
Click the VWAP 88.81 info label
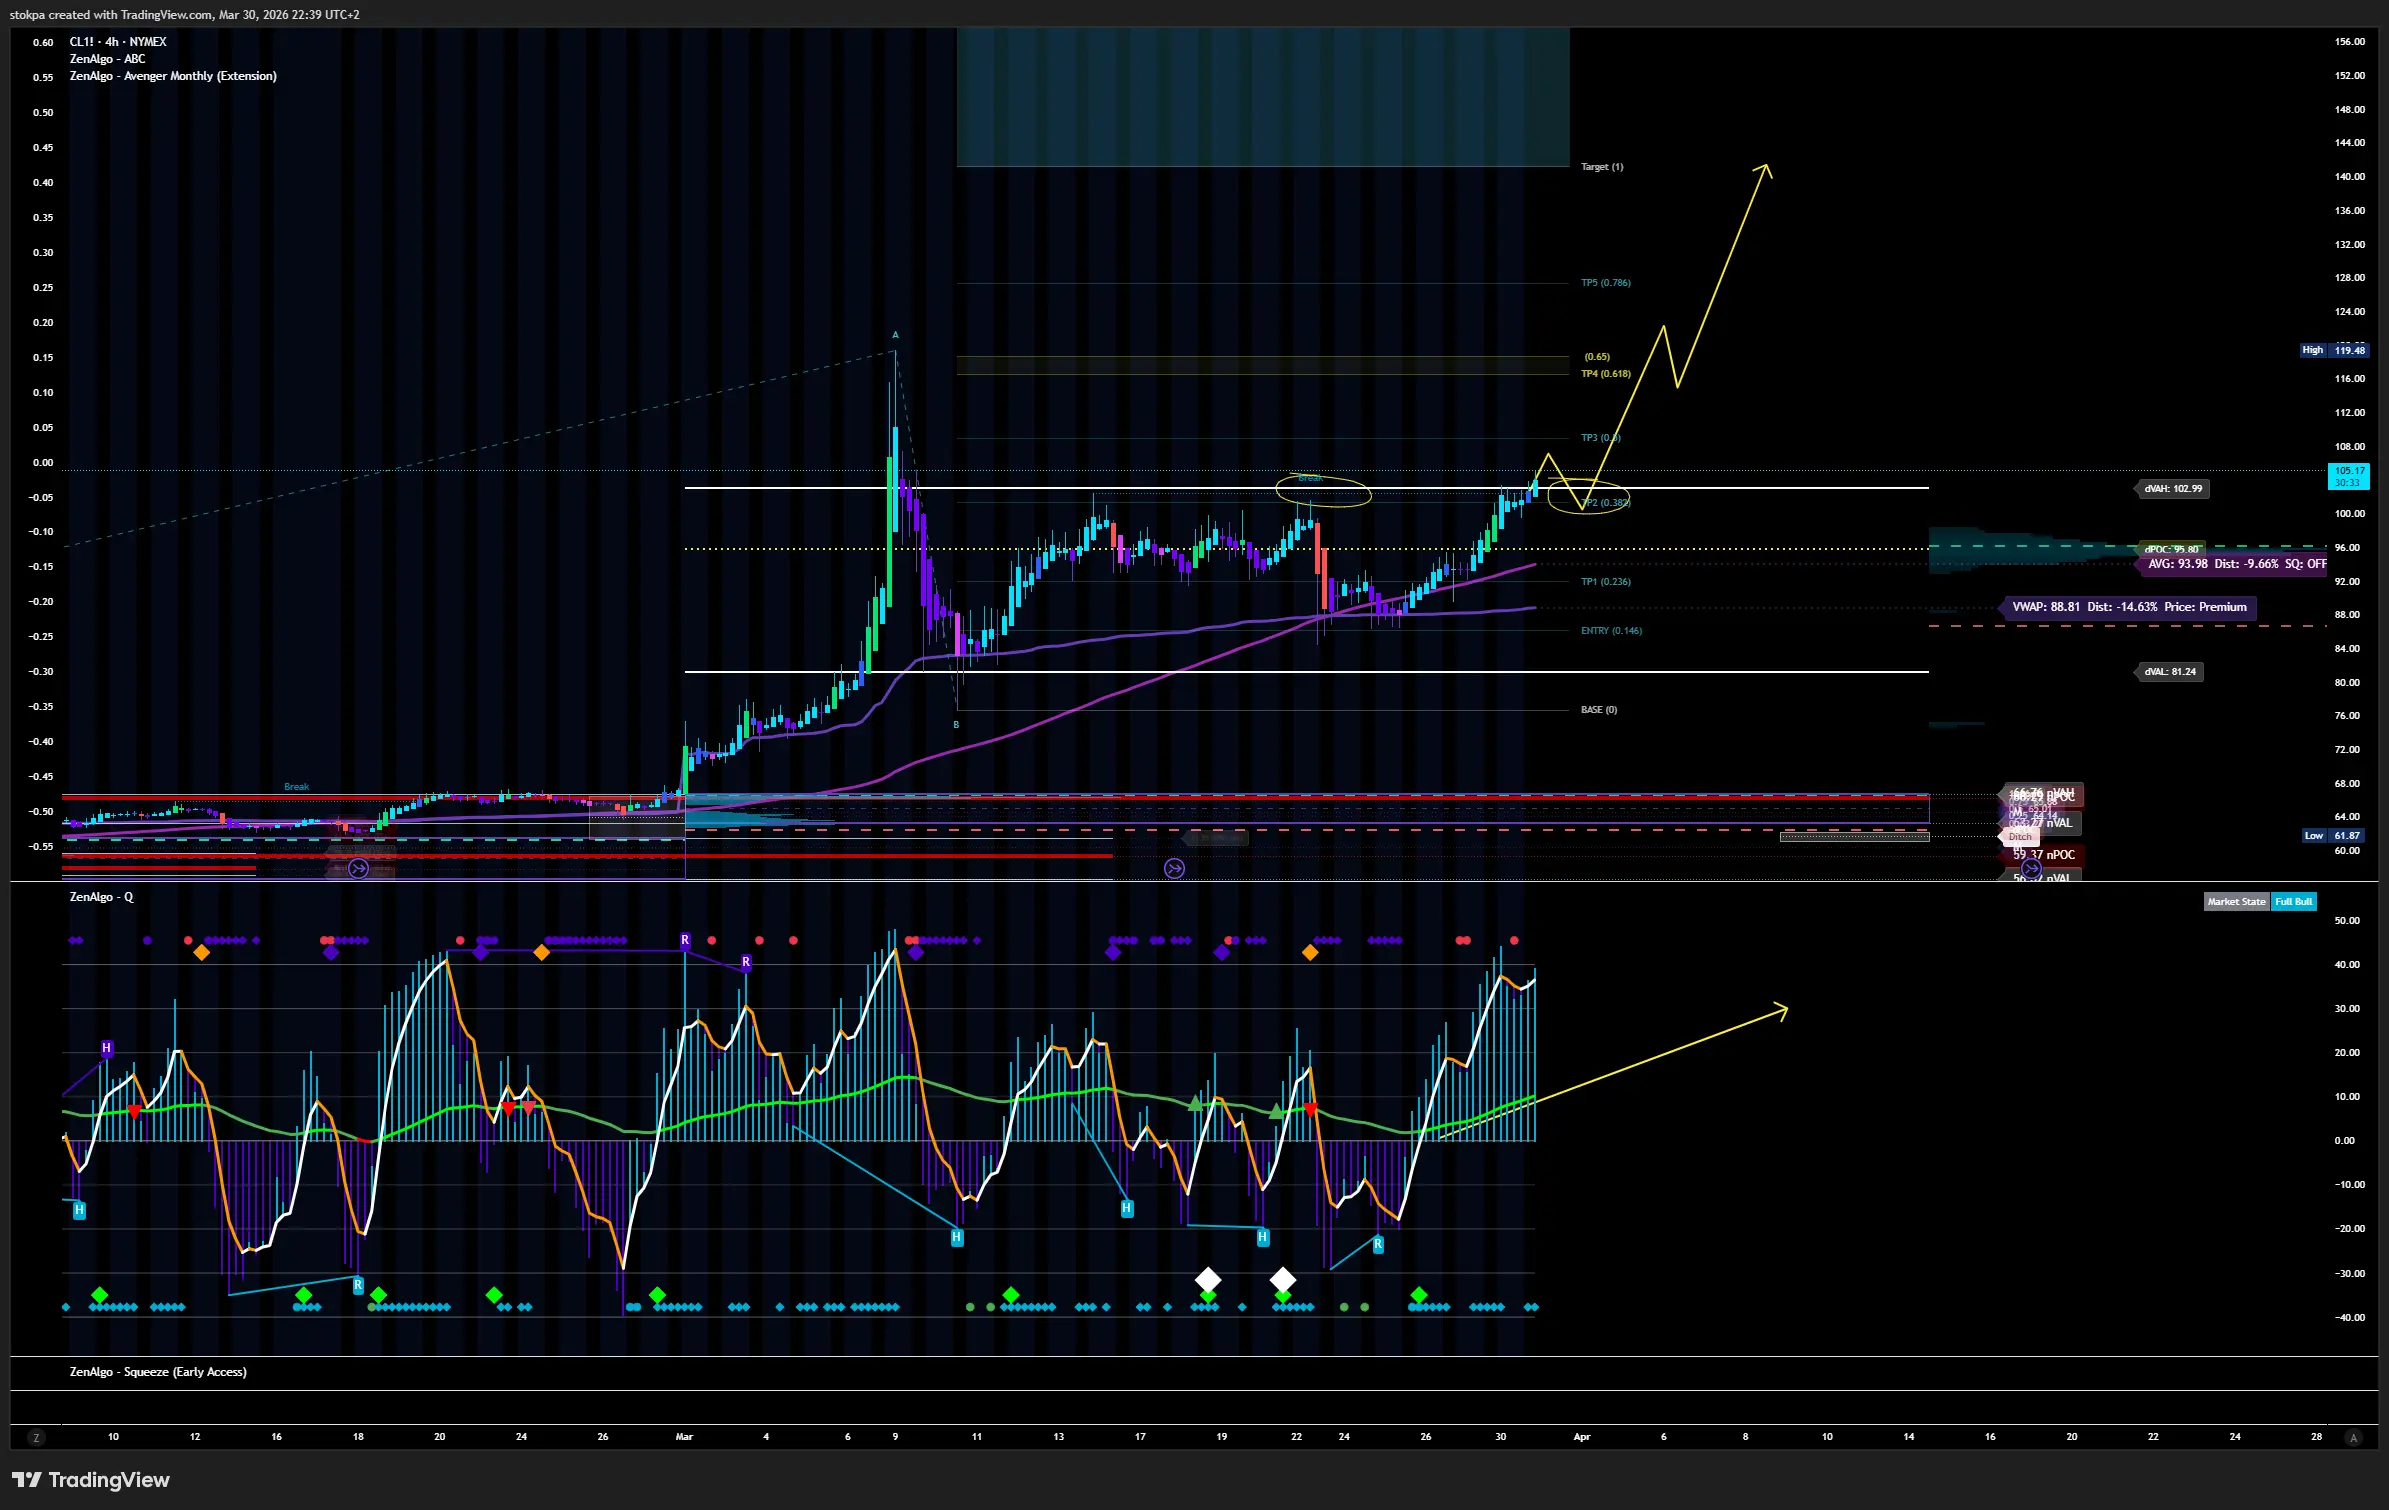click(2129, 607)
